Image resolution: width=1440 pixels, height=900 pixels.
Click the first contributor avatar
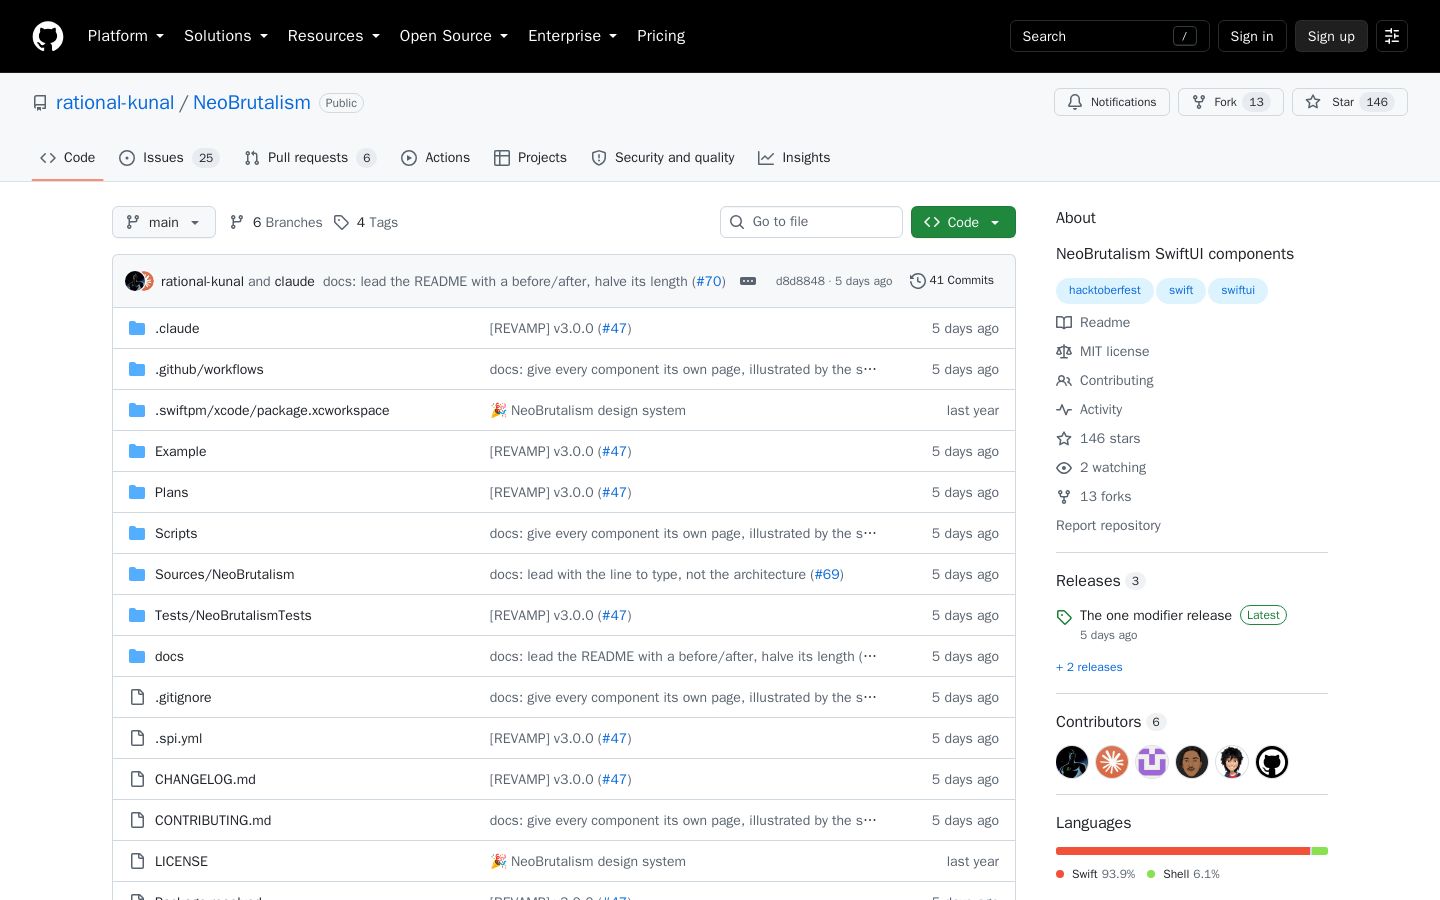(x=1072, y=762)
